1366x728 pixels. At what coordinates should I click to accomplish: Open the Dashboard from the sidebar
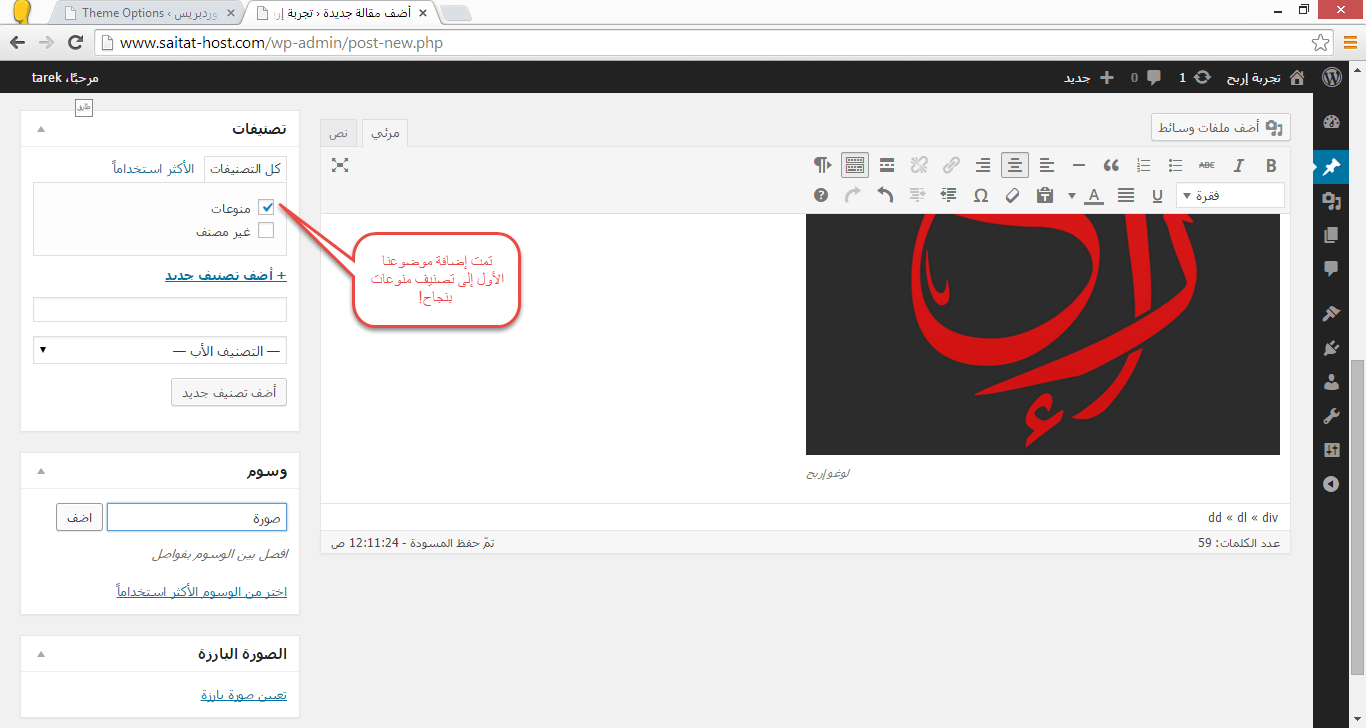(x=1331, y=122)
